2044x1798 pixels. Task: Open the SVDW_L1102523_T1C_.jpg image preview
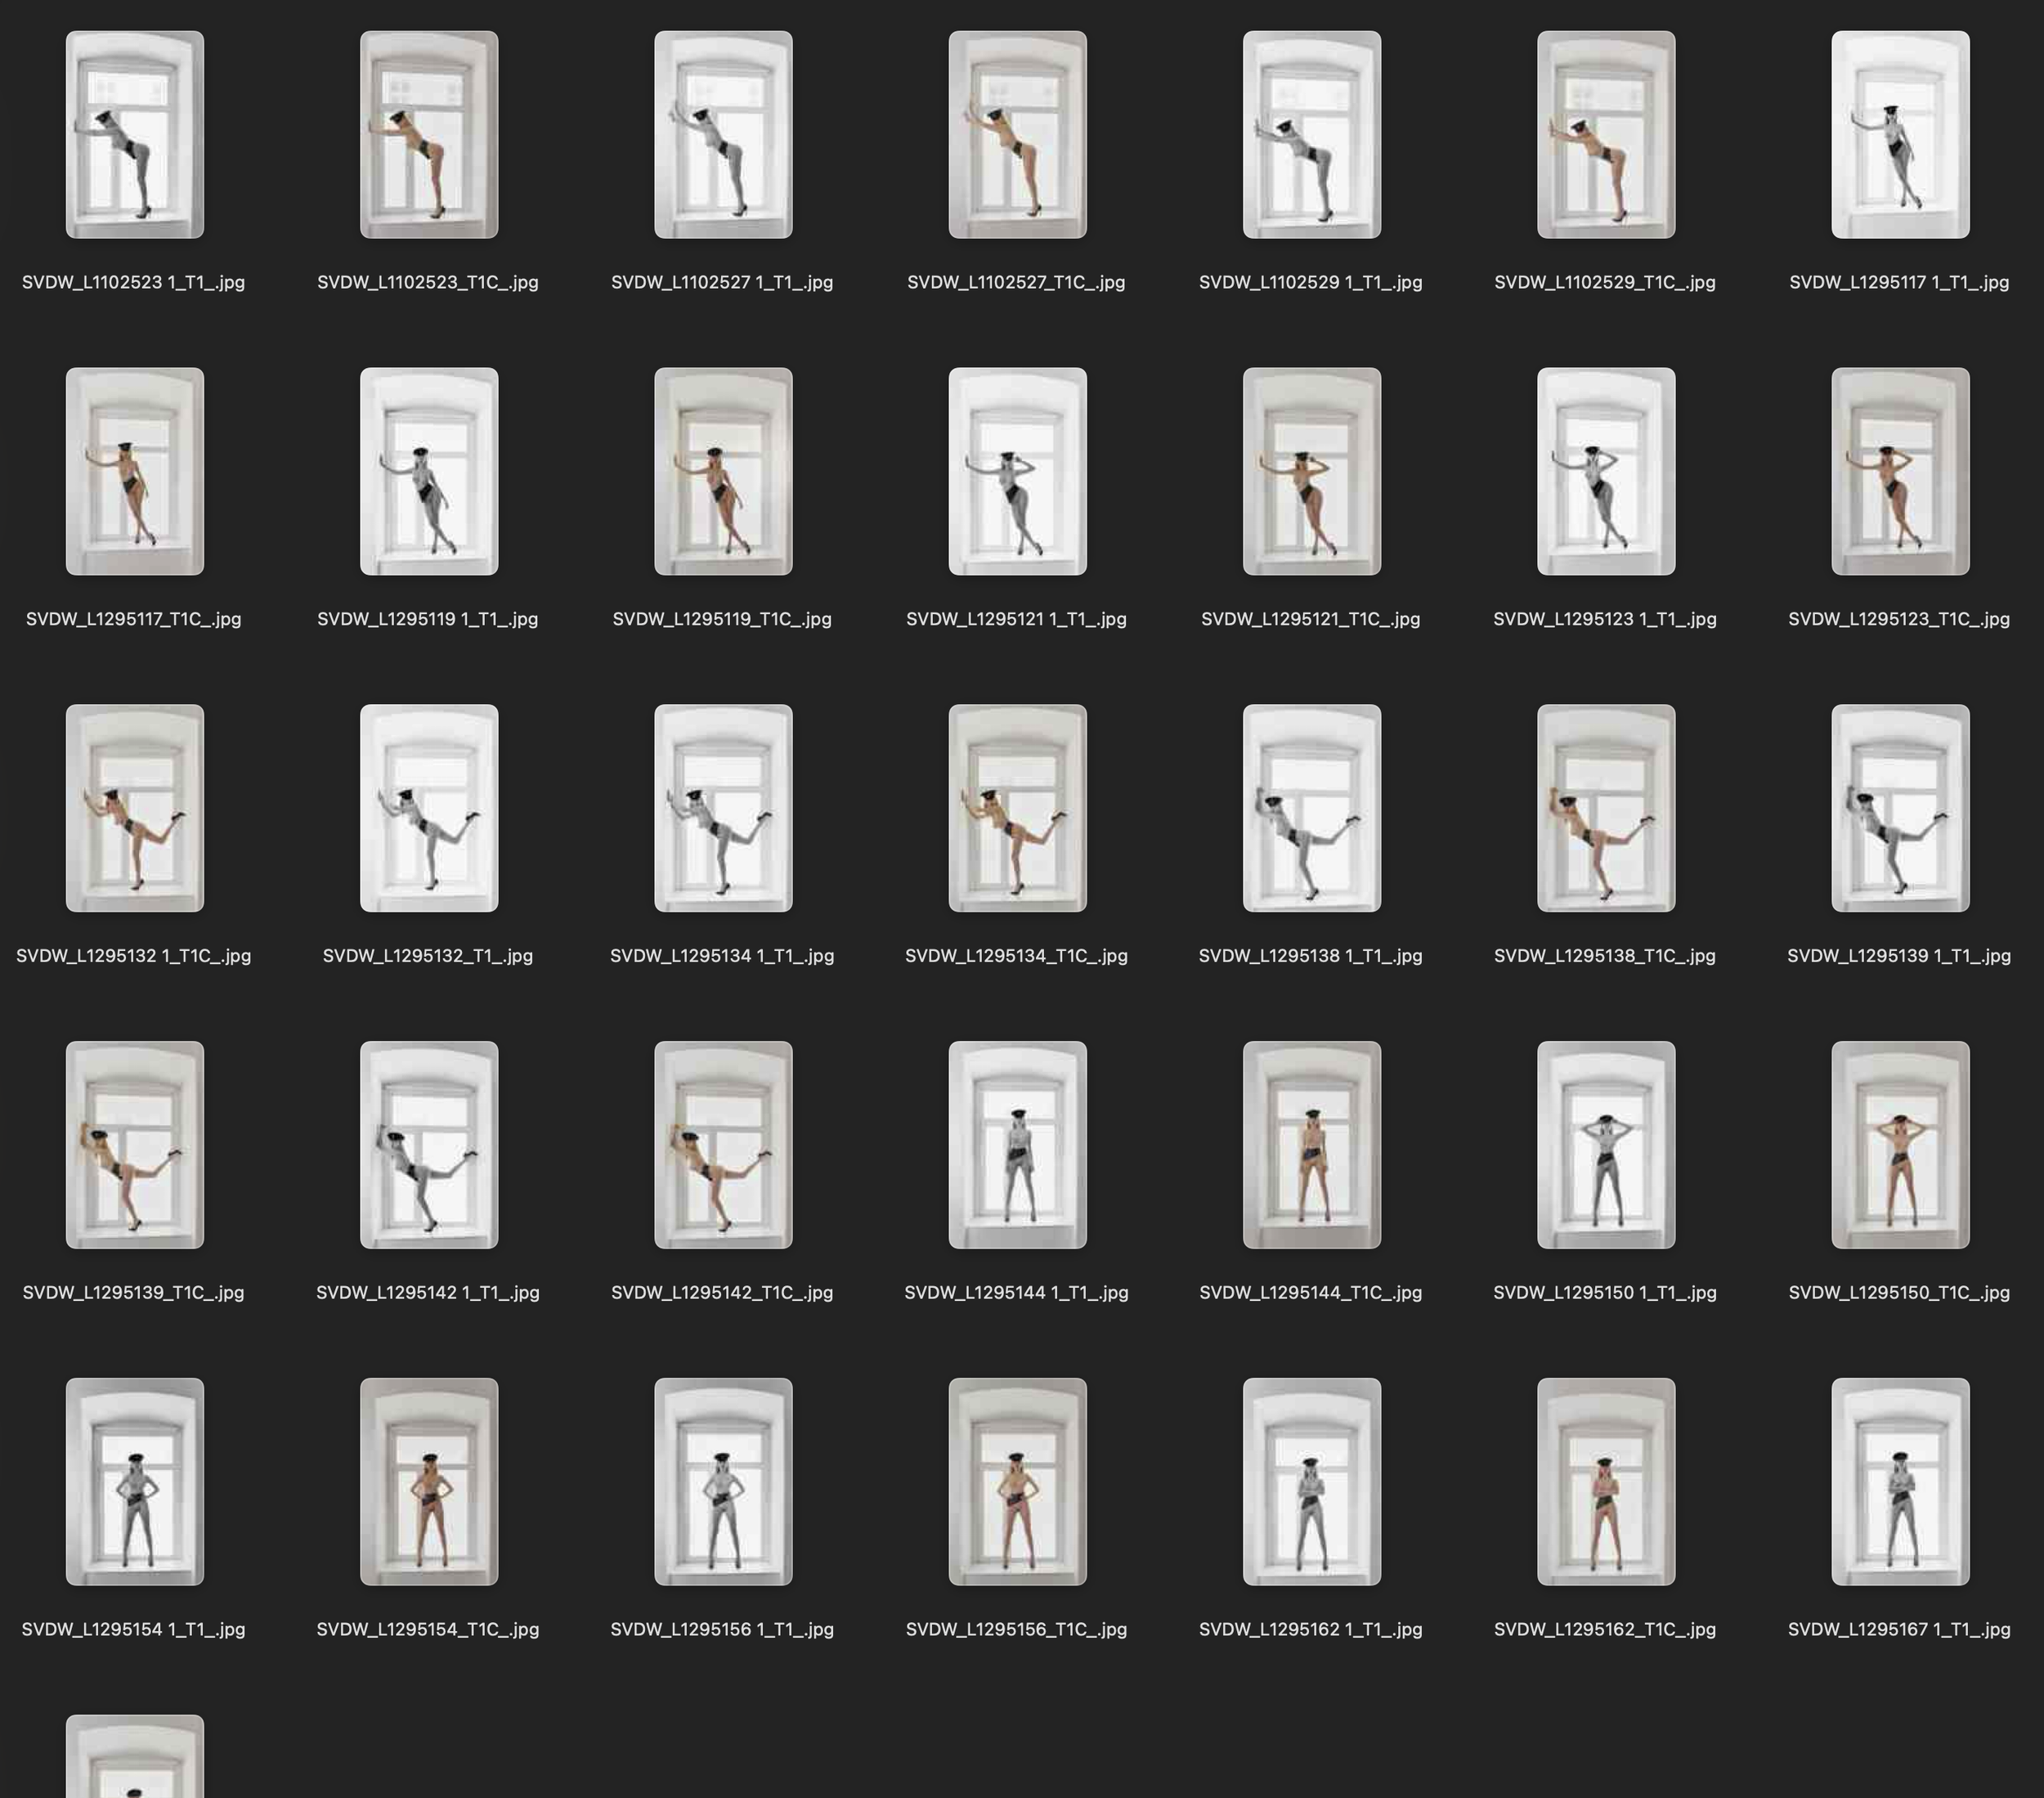point(429,133)
